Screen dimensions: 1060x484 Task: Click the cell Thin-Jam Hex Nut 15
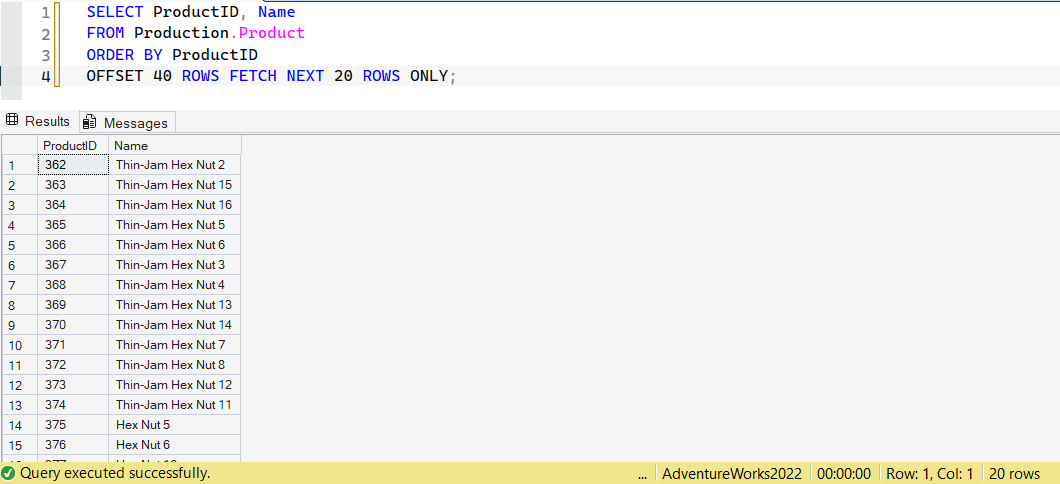(174, 185)
